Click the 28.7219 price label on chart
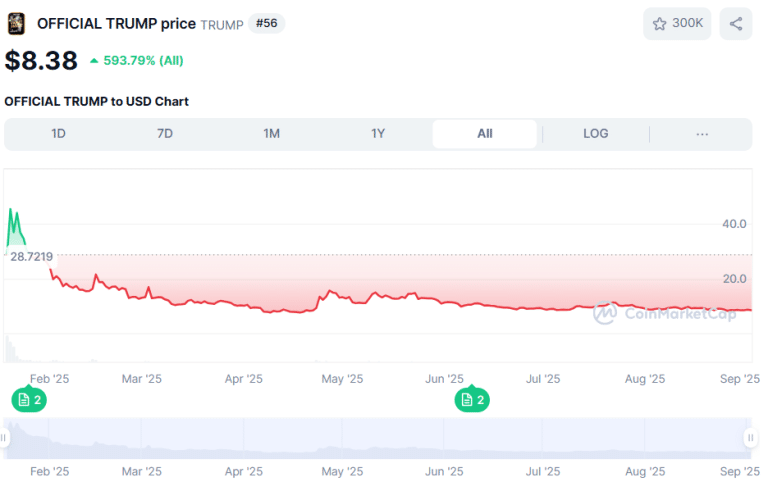 pos(30,257)
